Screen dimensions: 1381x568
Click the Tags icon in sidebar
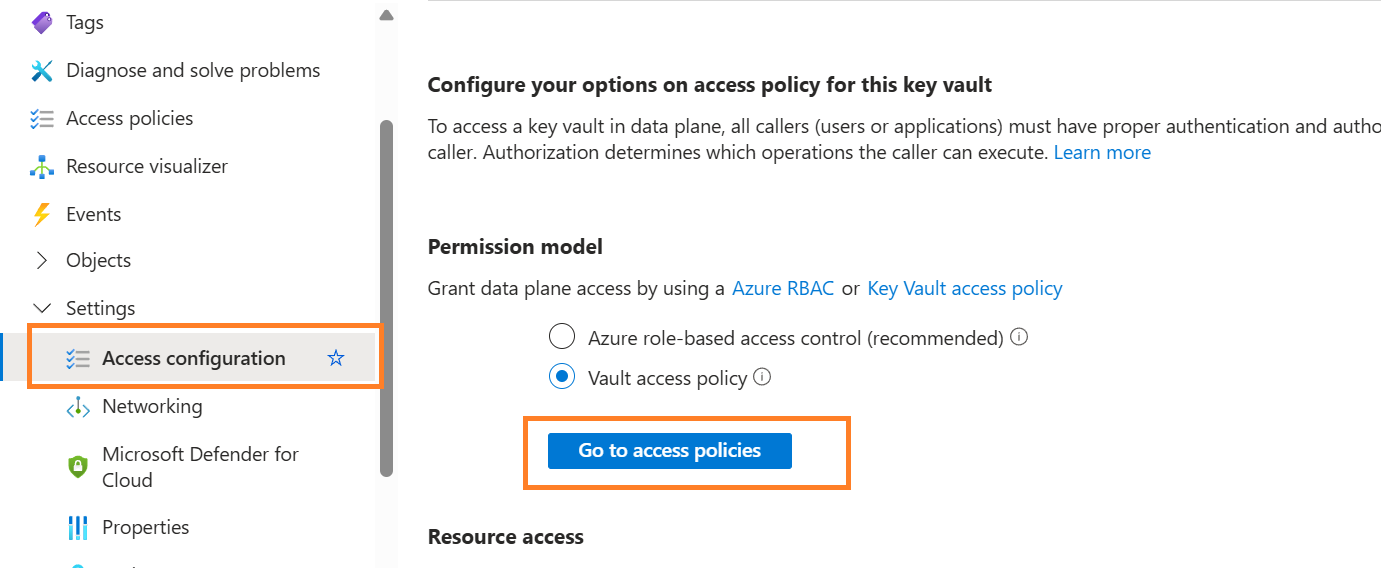pyautogui.click(x=42, y=22)
